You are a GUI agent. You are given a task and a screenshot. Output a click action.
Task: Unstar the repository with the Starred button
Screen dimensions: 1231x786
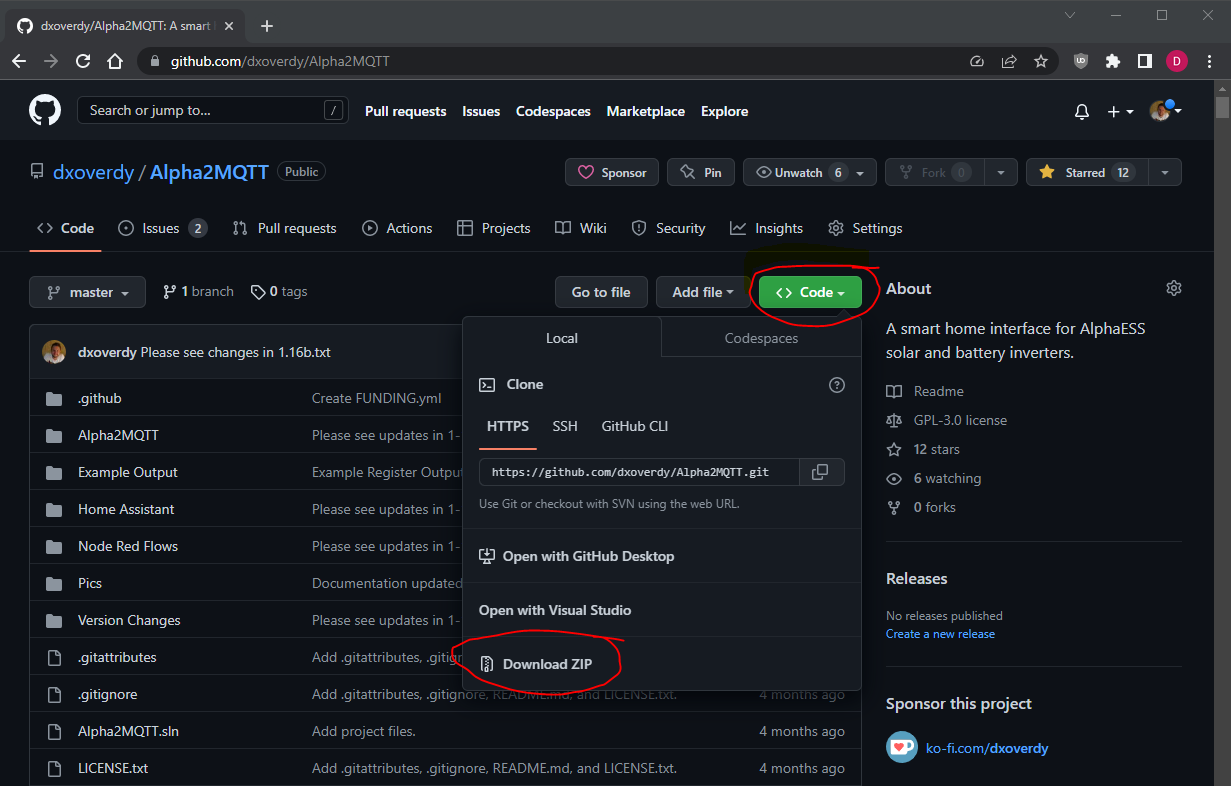(x=1085, y=172)
